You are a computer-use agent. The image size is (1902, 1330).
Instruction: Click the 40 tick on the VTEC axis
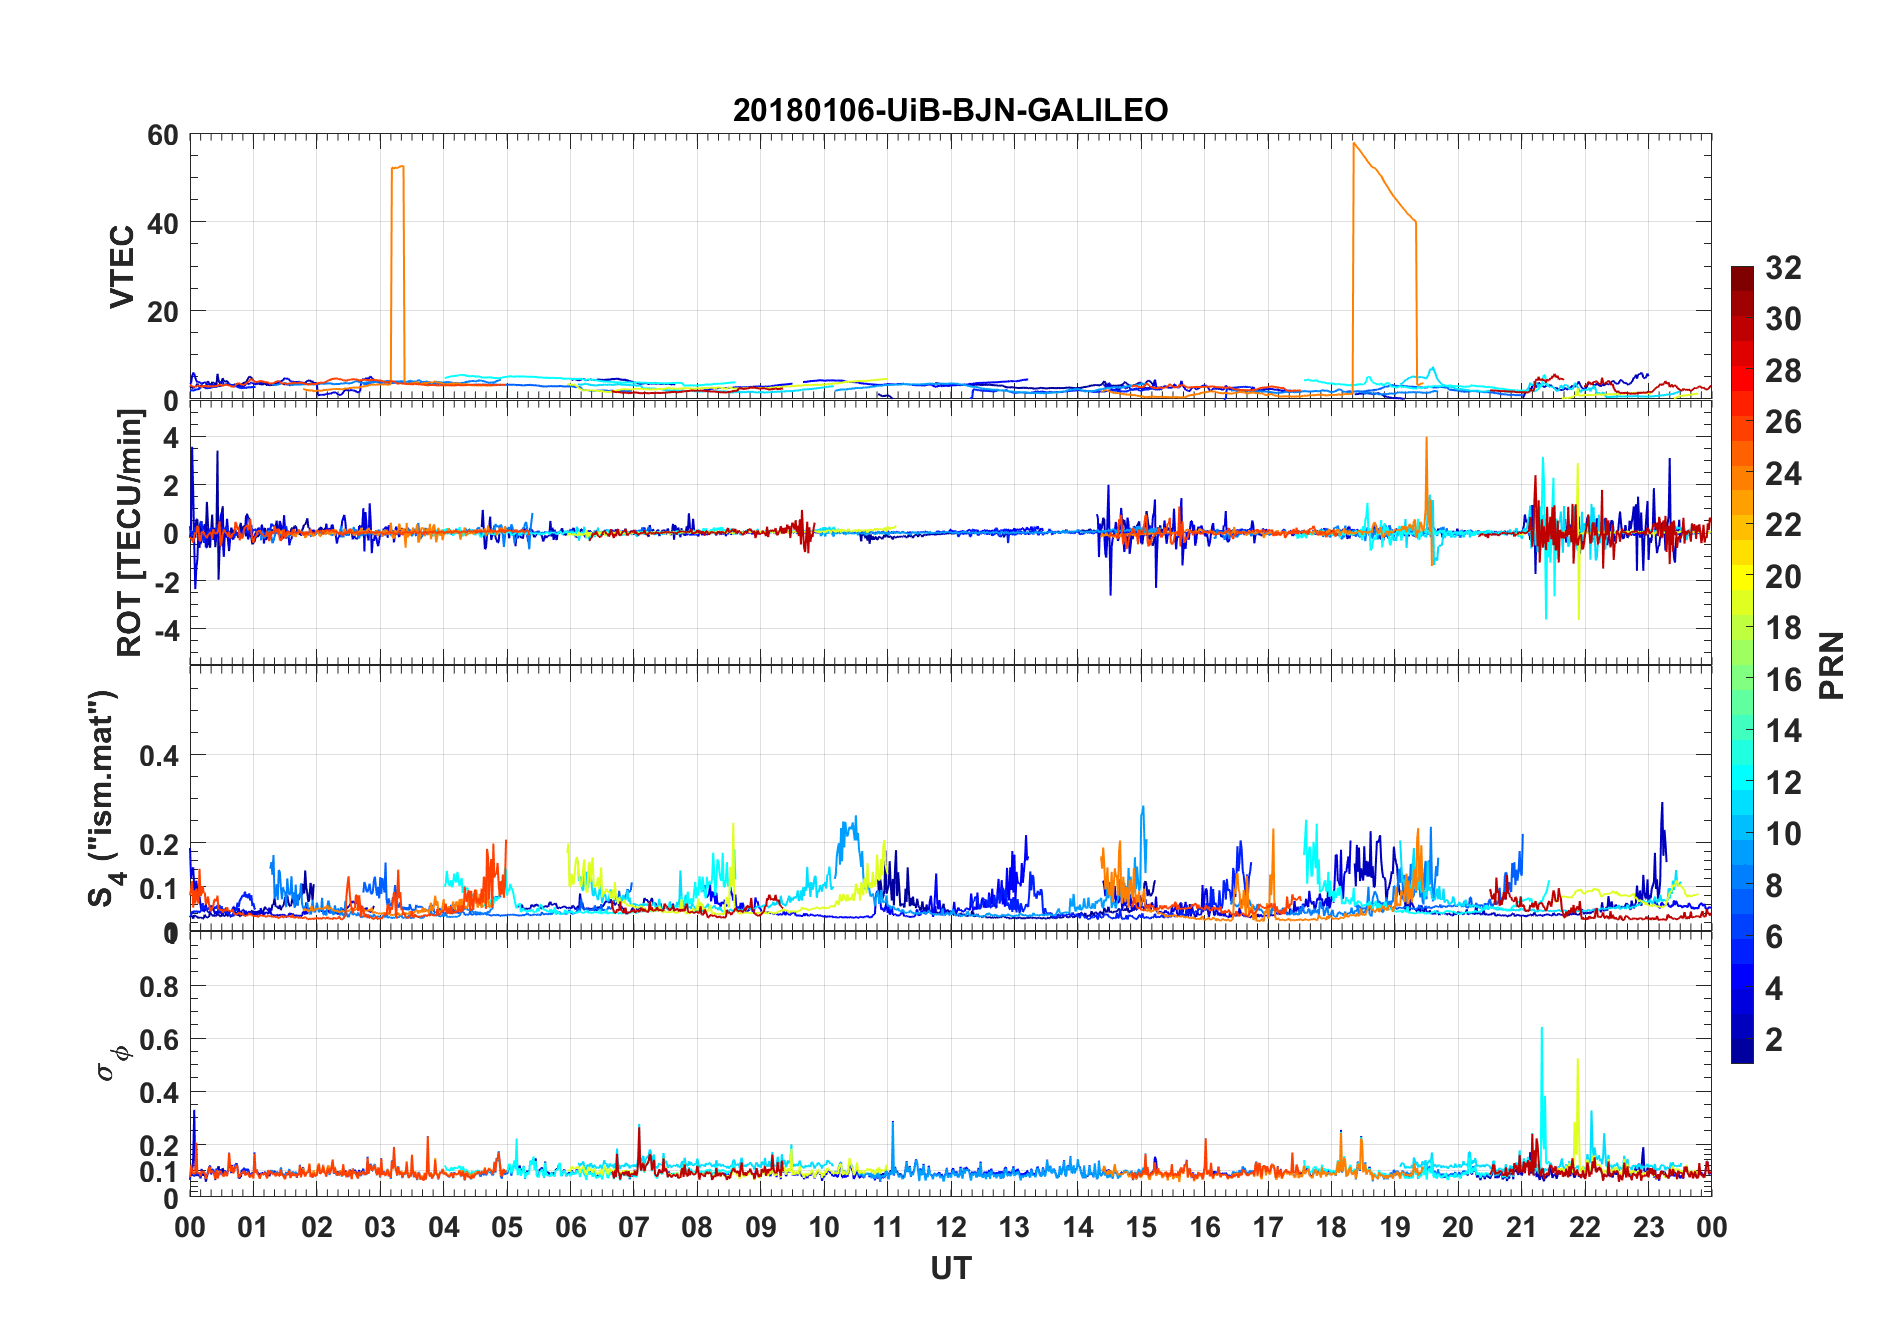tap(163, 223)
